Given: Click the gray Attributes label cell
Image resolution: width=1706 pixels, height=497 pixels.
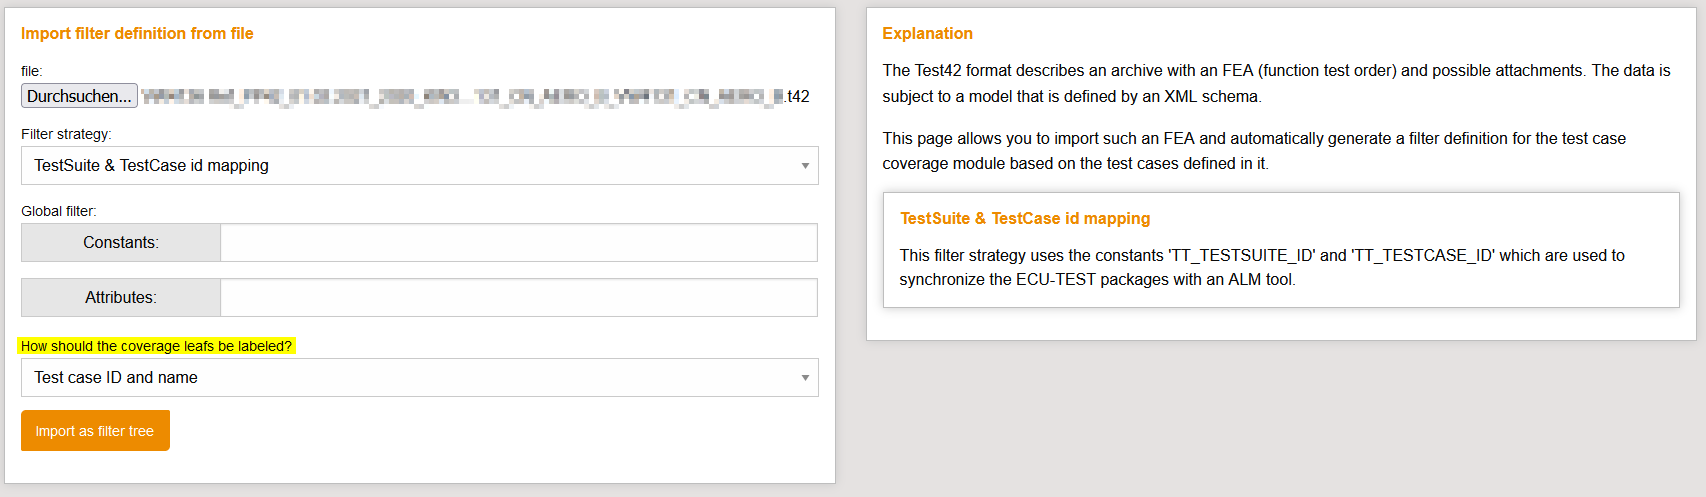Looking at the screenshot, I should coord(121,298).
